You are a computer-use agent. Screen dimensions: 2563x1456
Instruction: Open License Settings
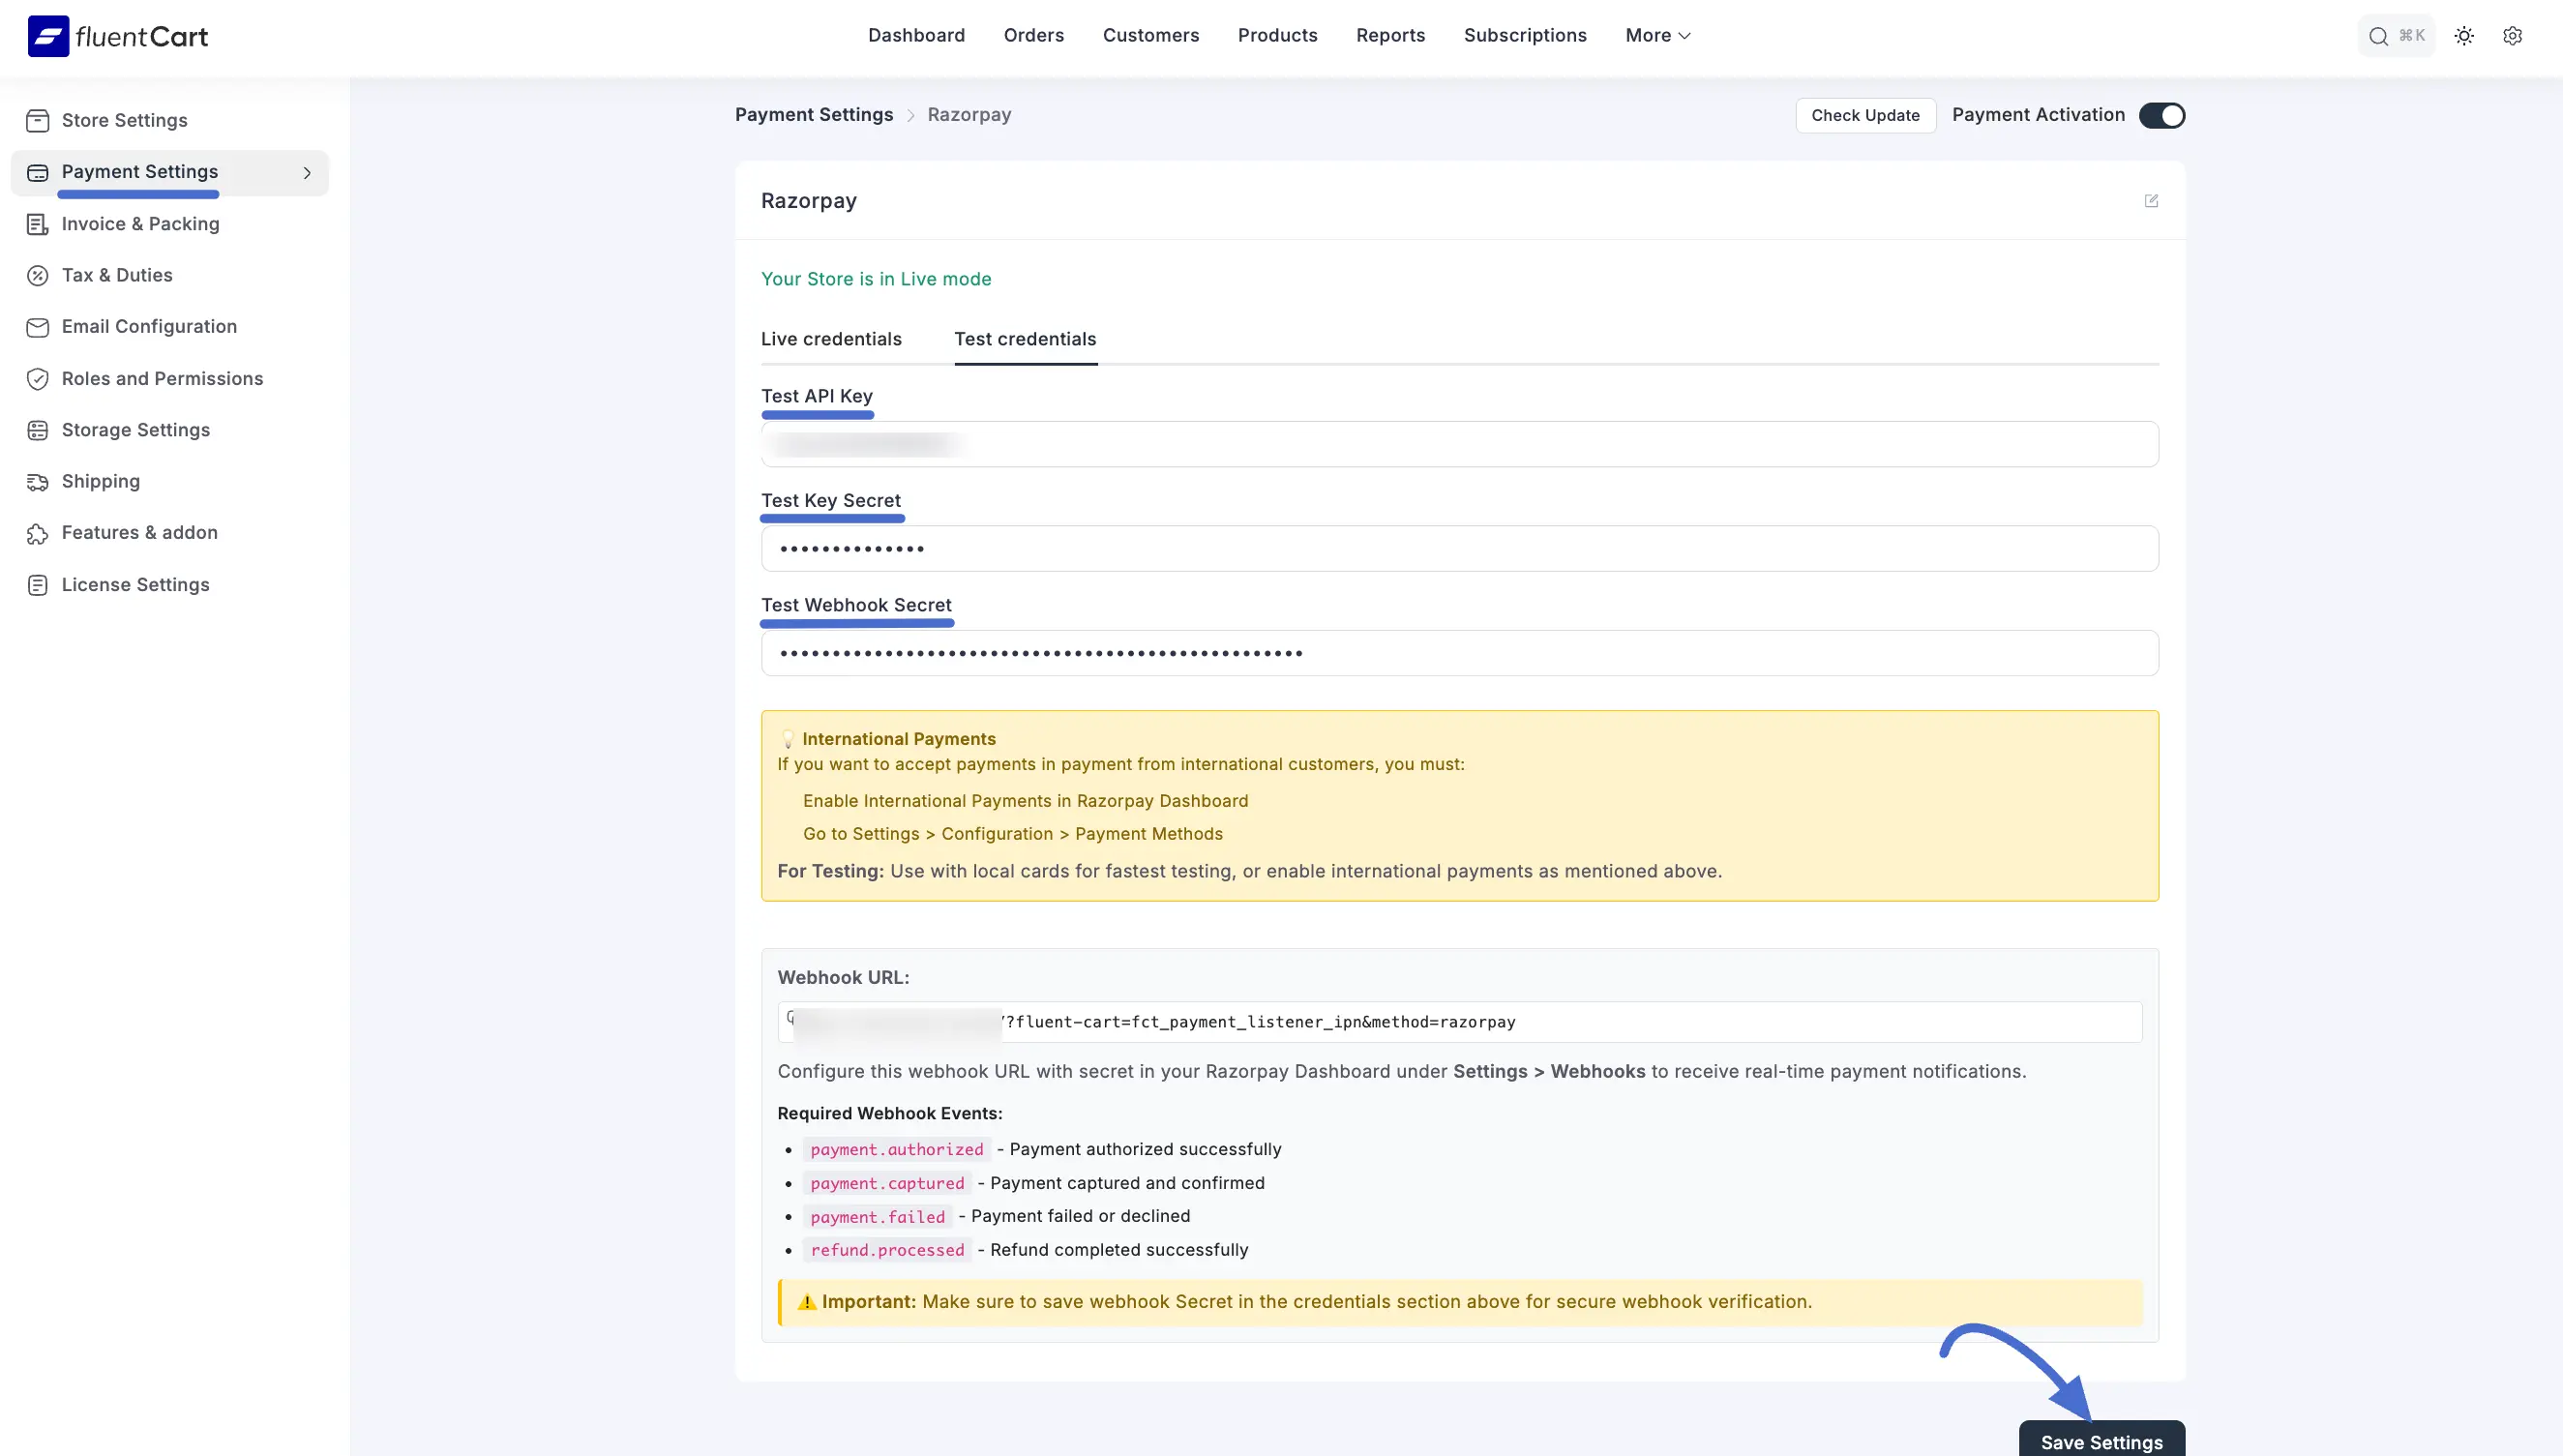135,584
